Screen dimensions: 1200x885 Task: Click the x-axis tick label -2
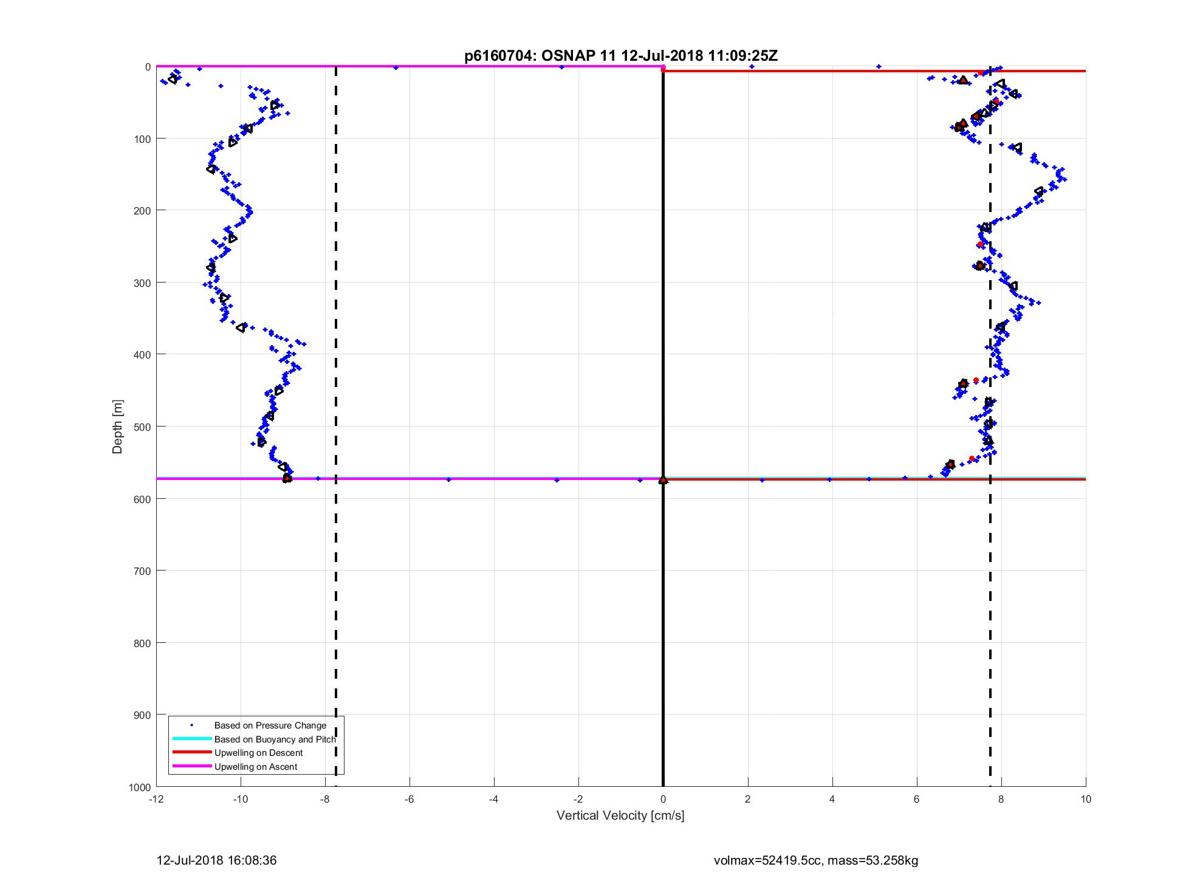(x=578, y=799)
